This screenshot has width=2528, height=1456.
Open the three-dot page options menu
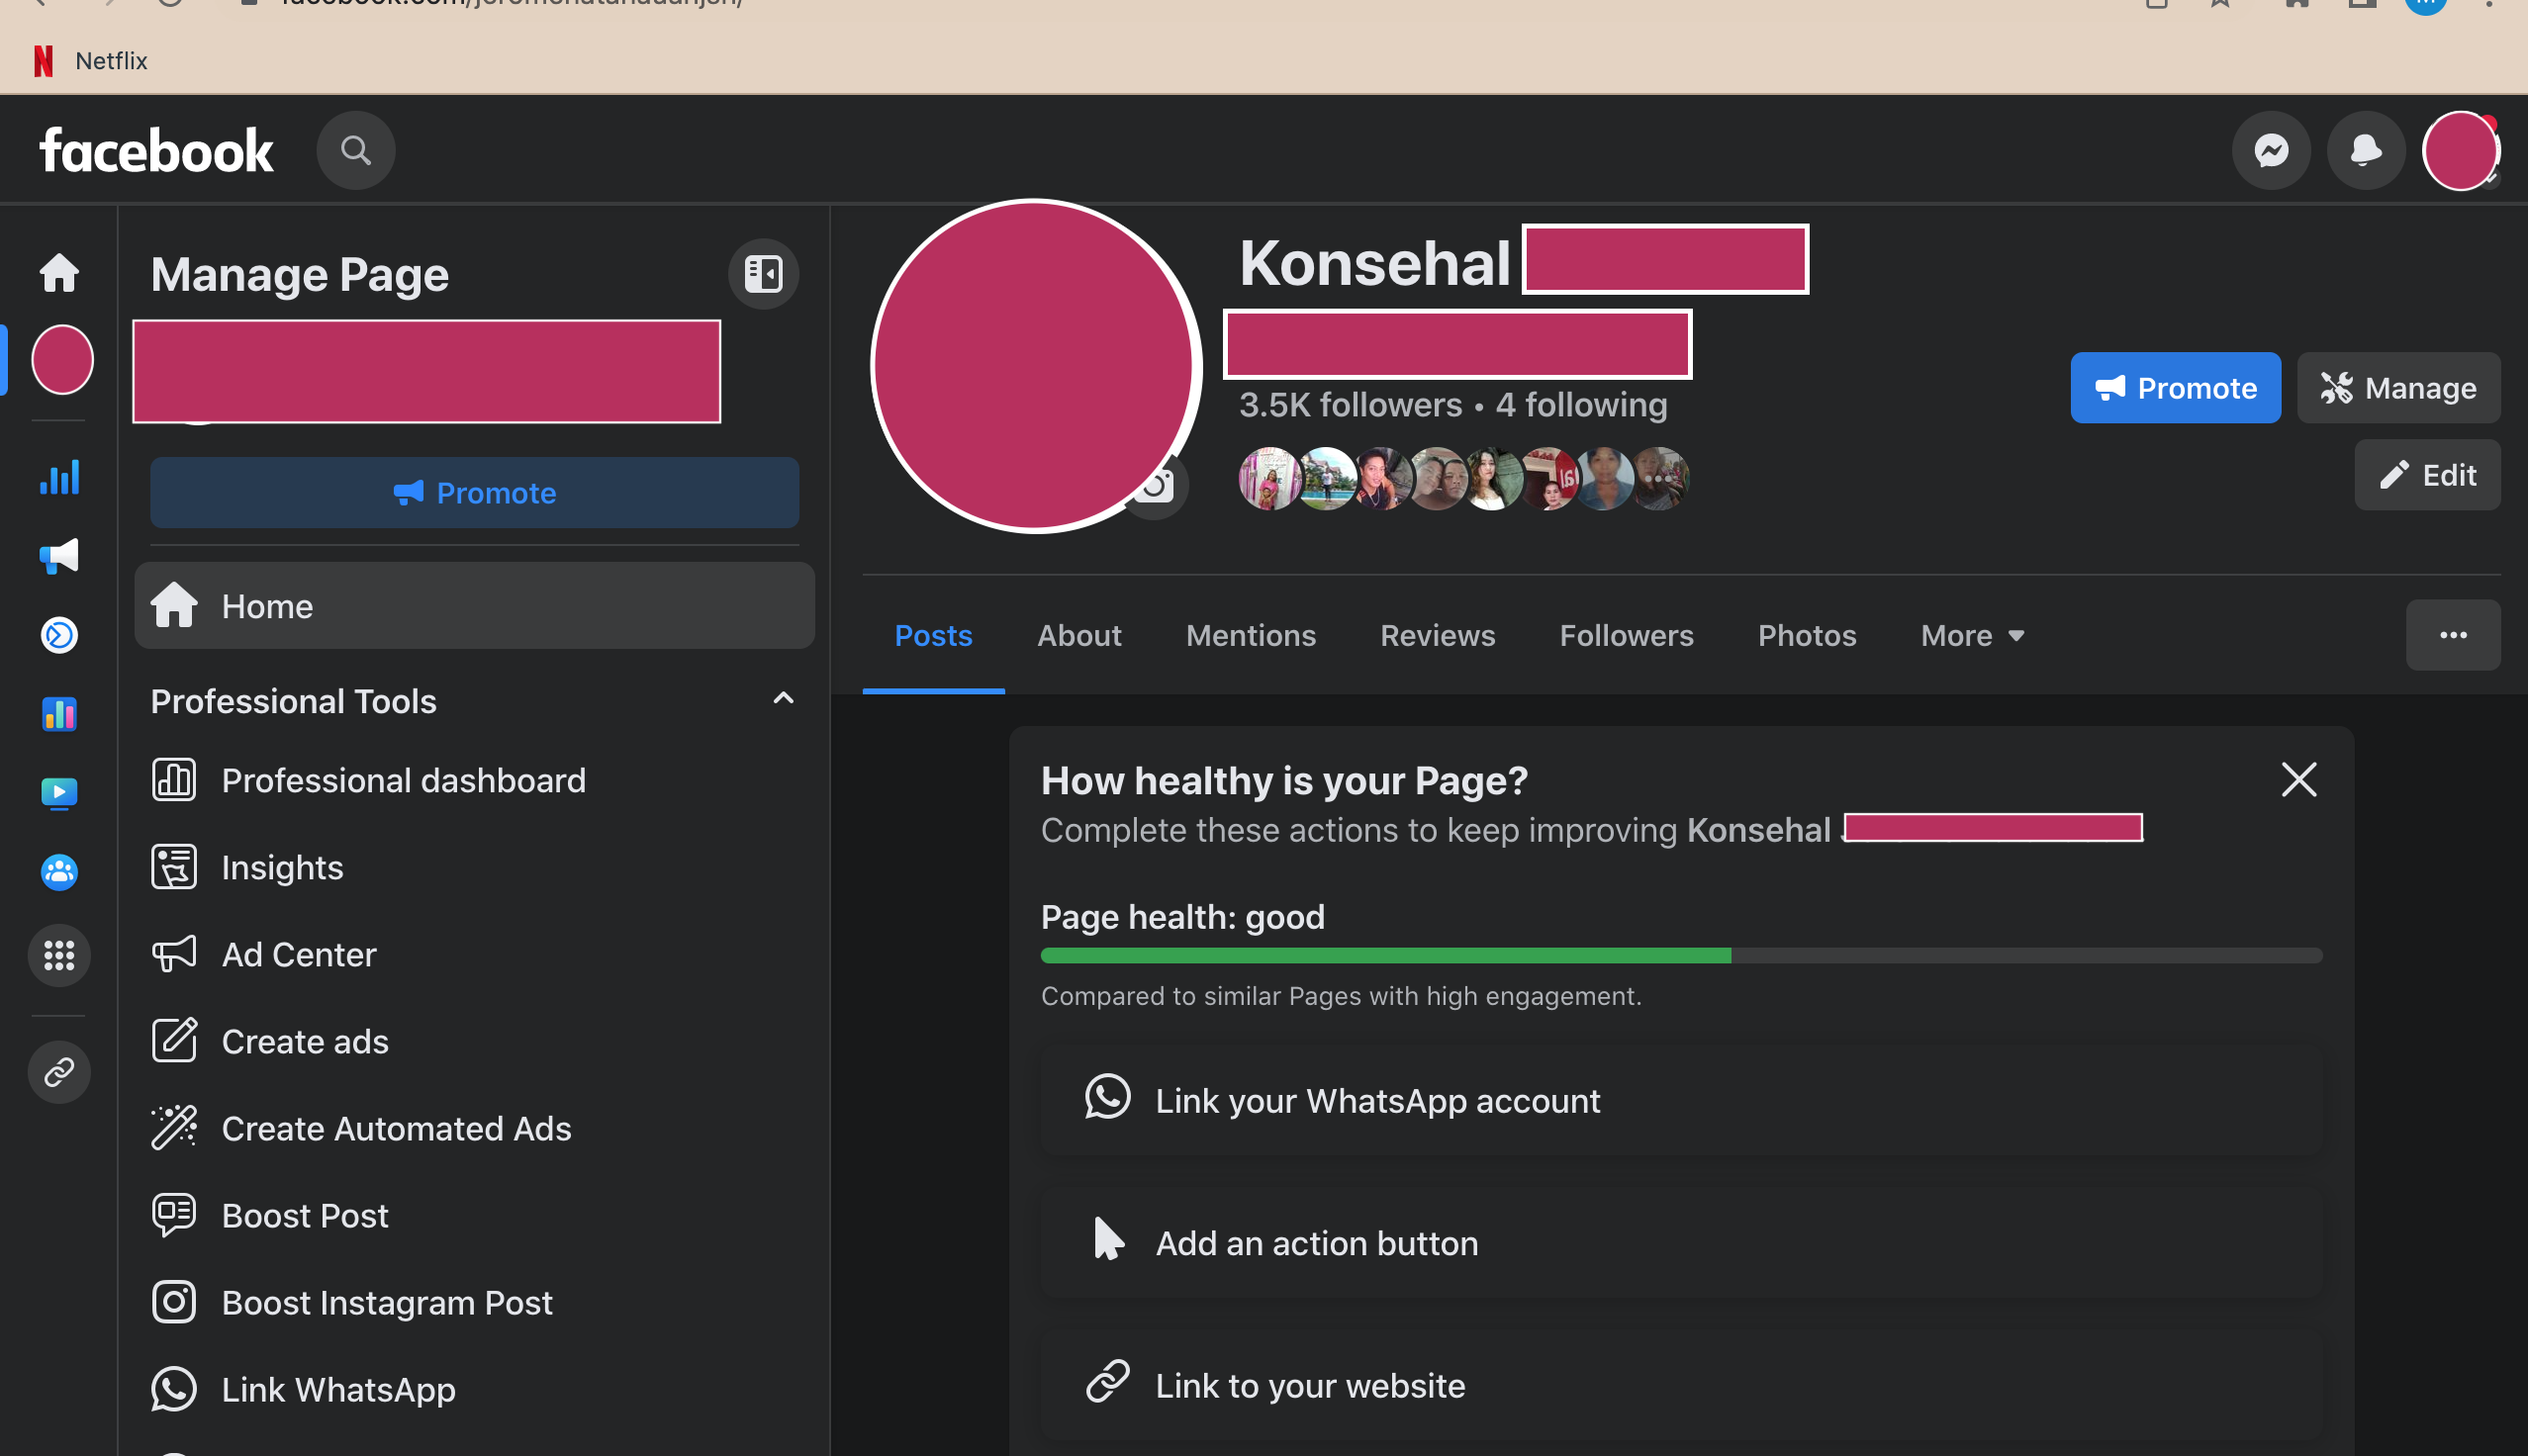[x=2452, y=635]
